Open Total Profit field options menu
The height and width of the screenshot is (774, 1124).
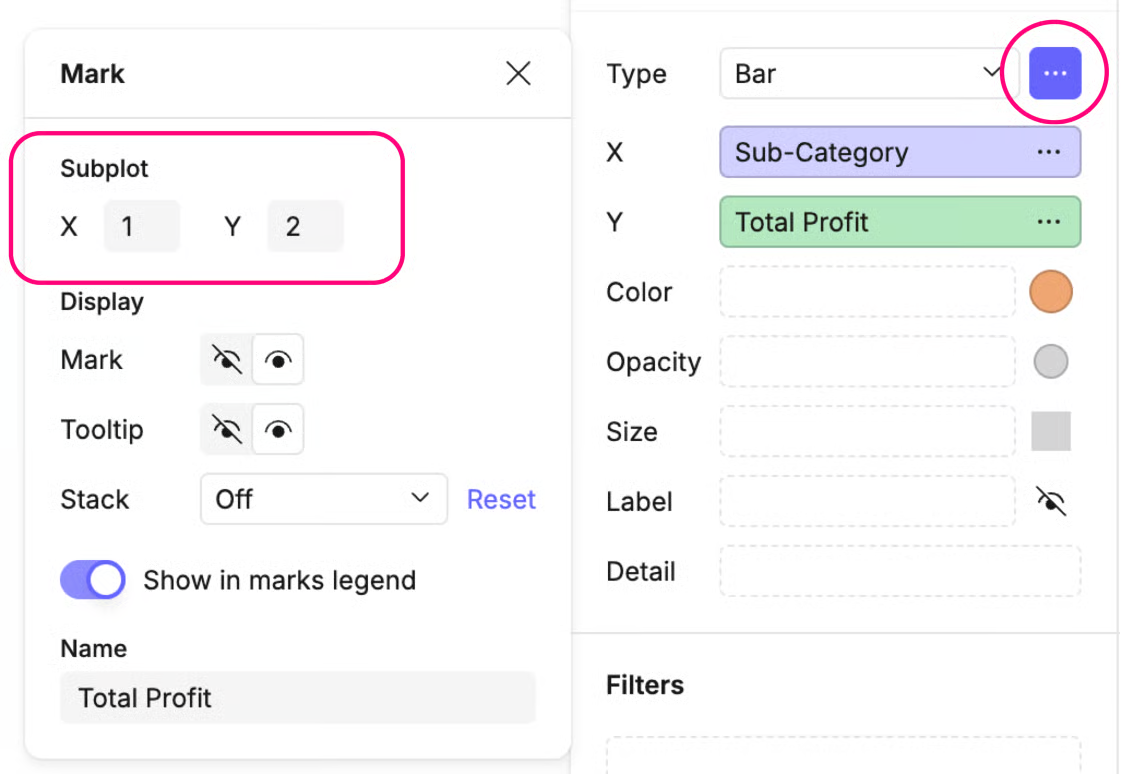tap(1048, 222)
